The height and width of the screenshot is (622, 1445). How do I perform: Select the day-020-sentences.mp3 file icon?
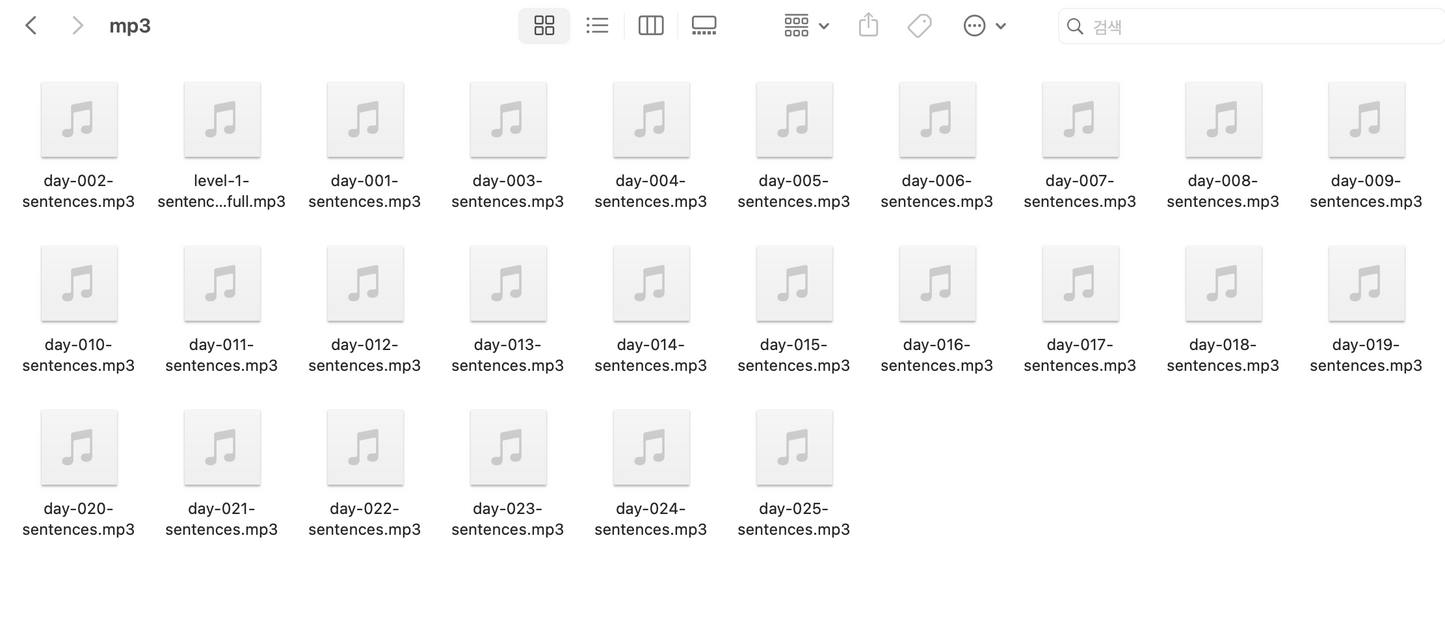[x=79, y=448]
